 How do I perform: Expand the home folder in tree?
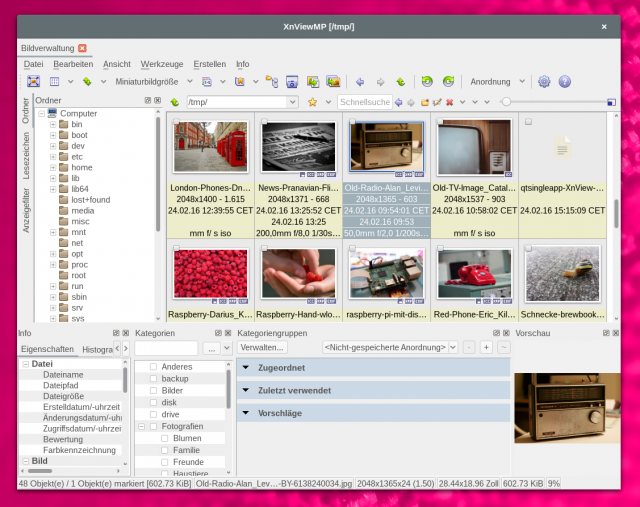pyautogui.click(x=53, y=167)
